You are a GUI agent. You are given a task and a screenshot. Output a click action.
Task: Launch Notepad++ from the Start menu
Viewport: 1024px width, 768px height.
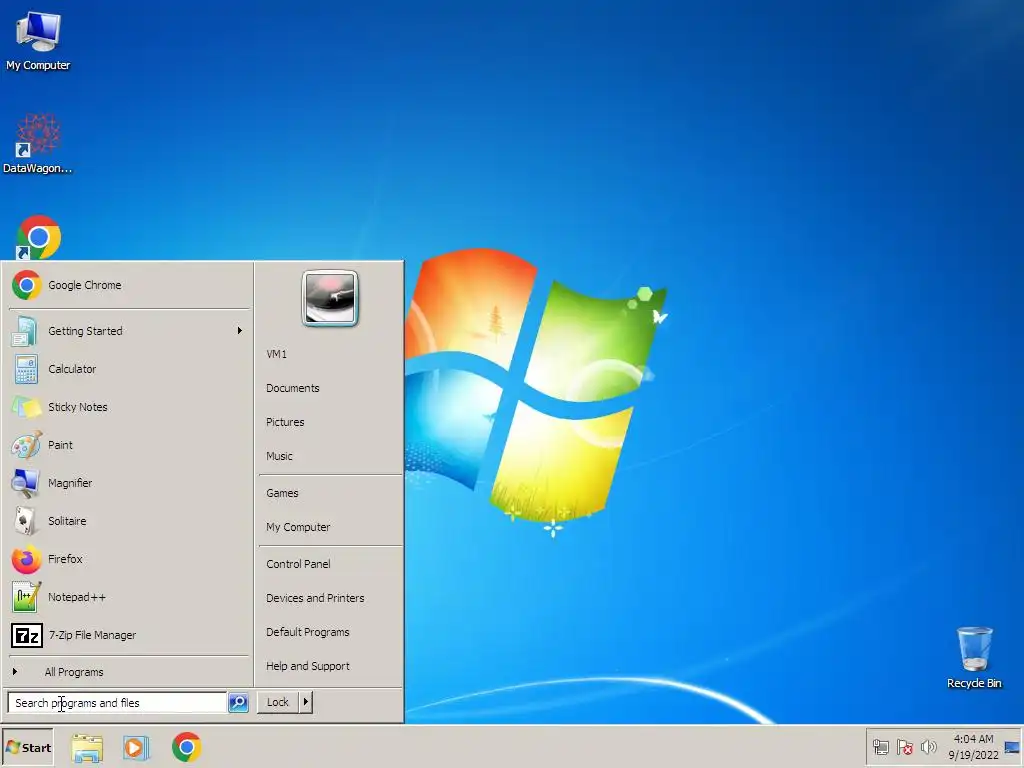tap(129, 597)
